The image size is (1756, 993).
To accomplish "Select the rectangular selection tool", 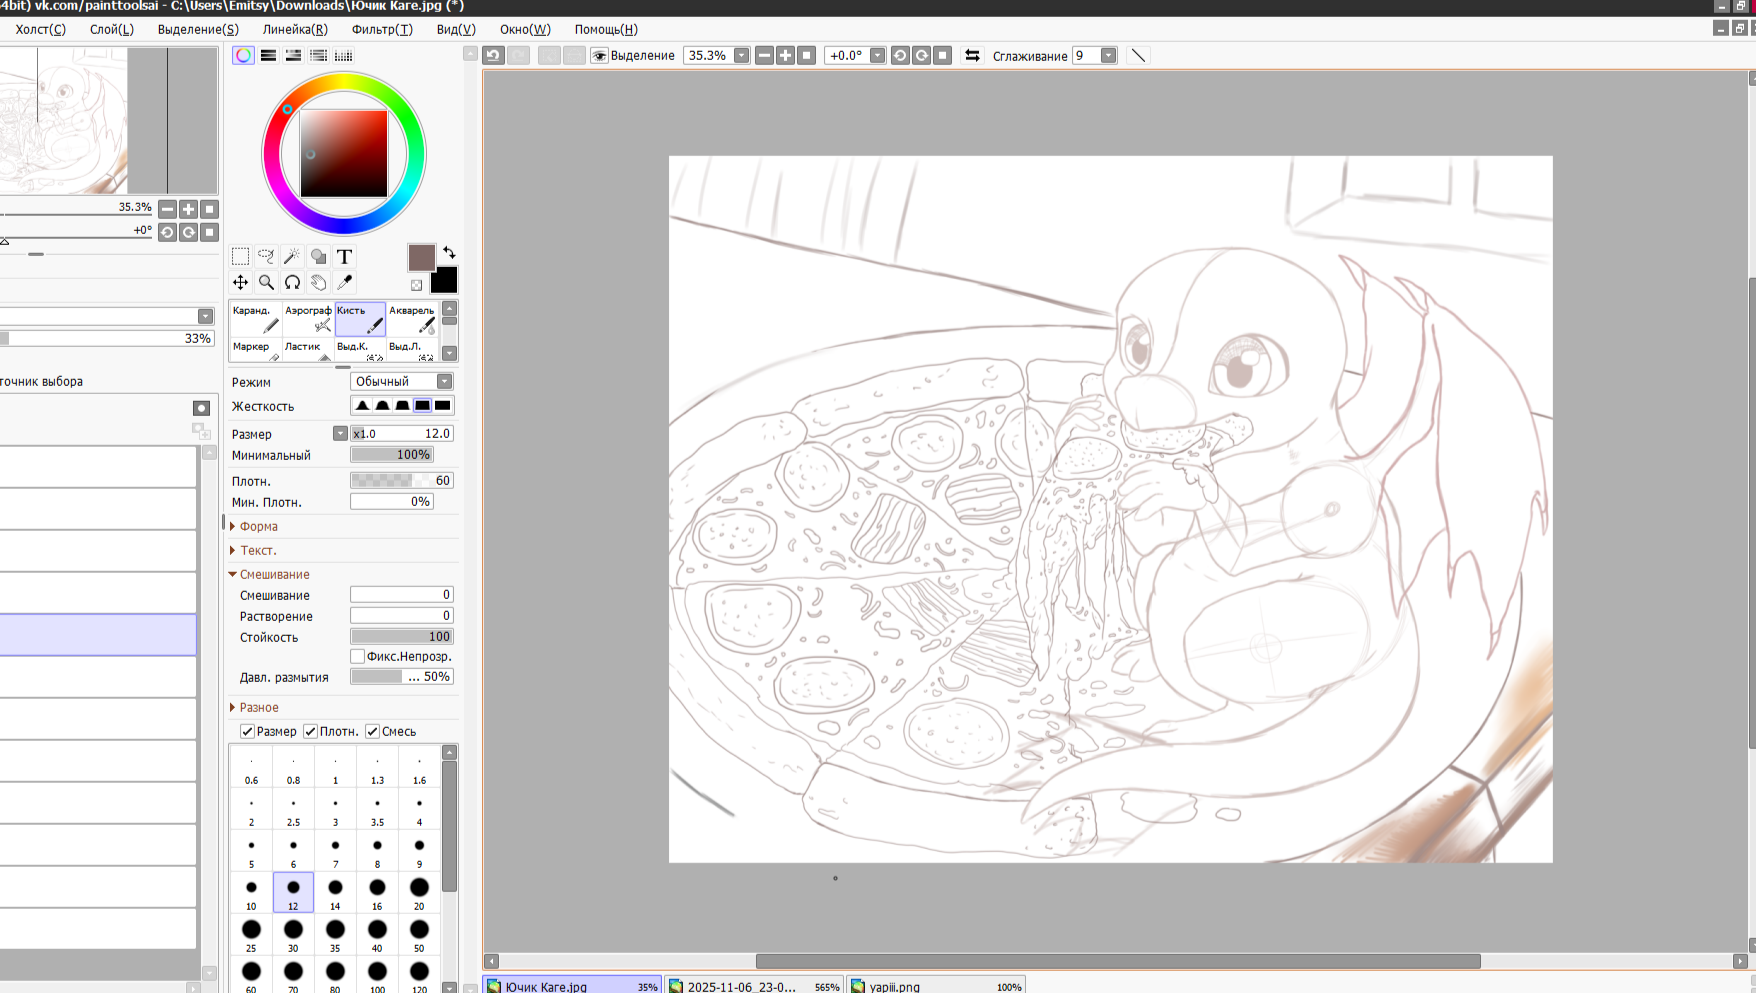I will [x=240, y=257].
